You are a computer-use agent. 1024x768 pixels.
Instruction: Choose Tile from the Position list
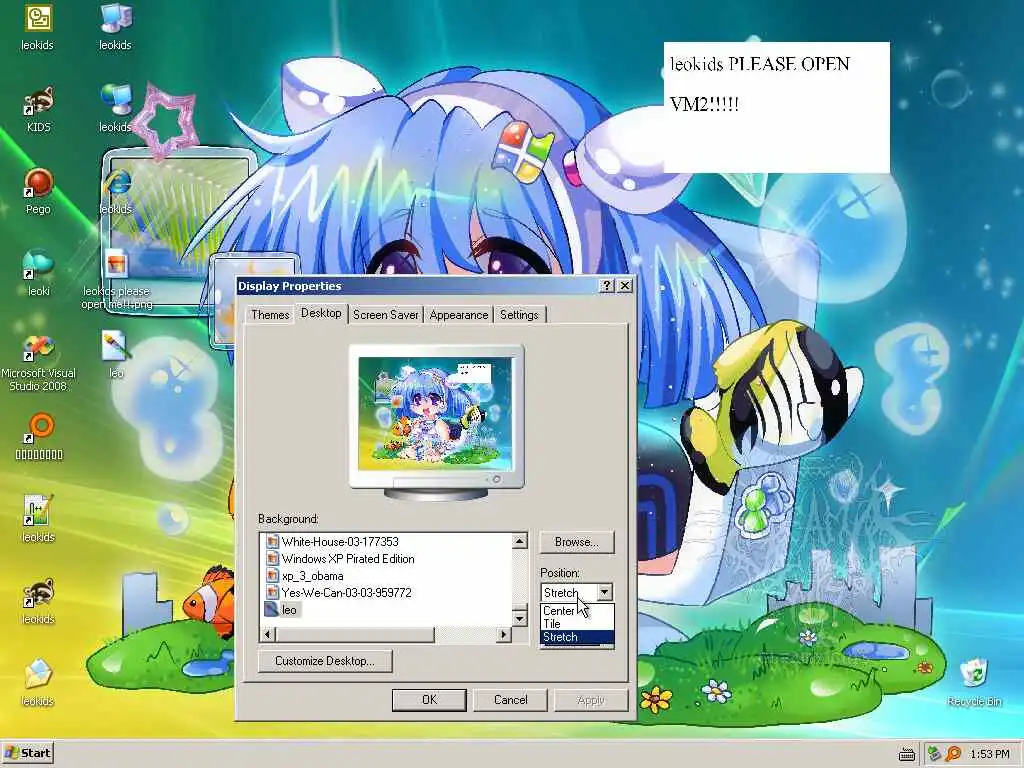(577, 624)
